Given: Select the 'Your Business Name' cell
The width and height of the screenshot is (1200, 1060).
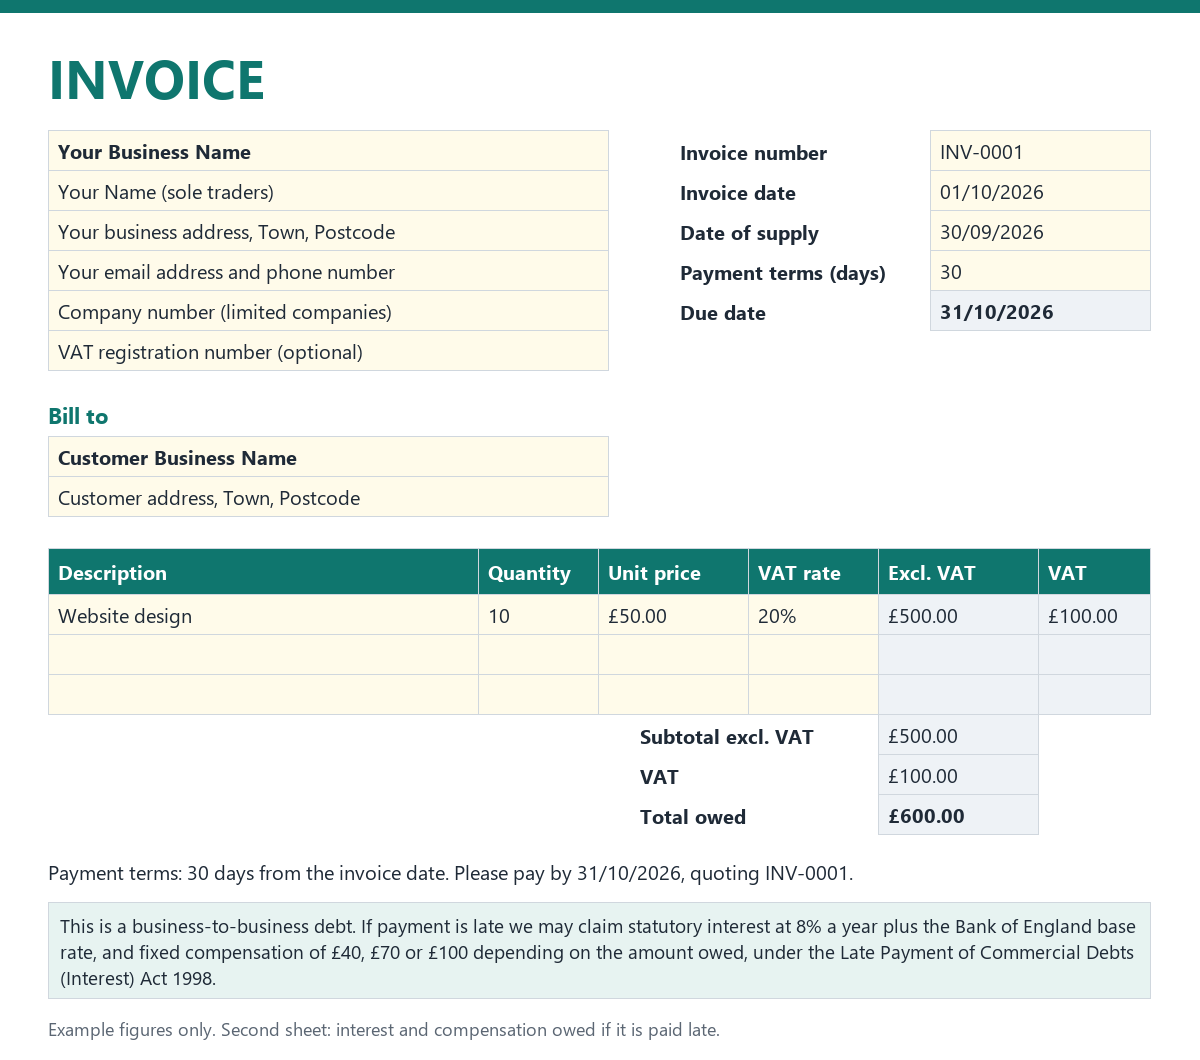Looking at the screenshot, I should pos(328,151).
